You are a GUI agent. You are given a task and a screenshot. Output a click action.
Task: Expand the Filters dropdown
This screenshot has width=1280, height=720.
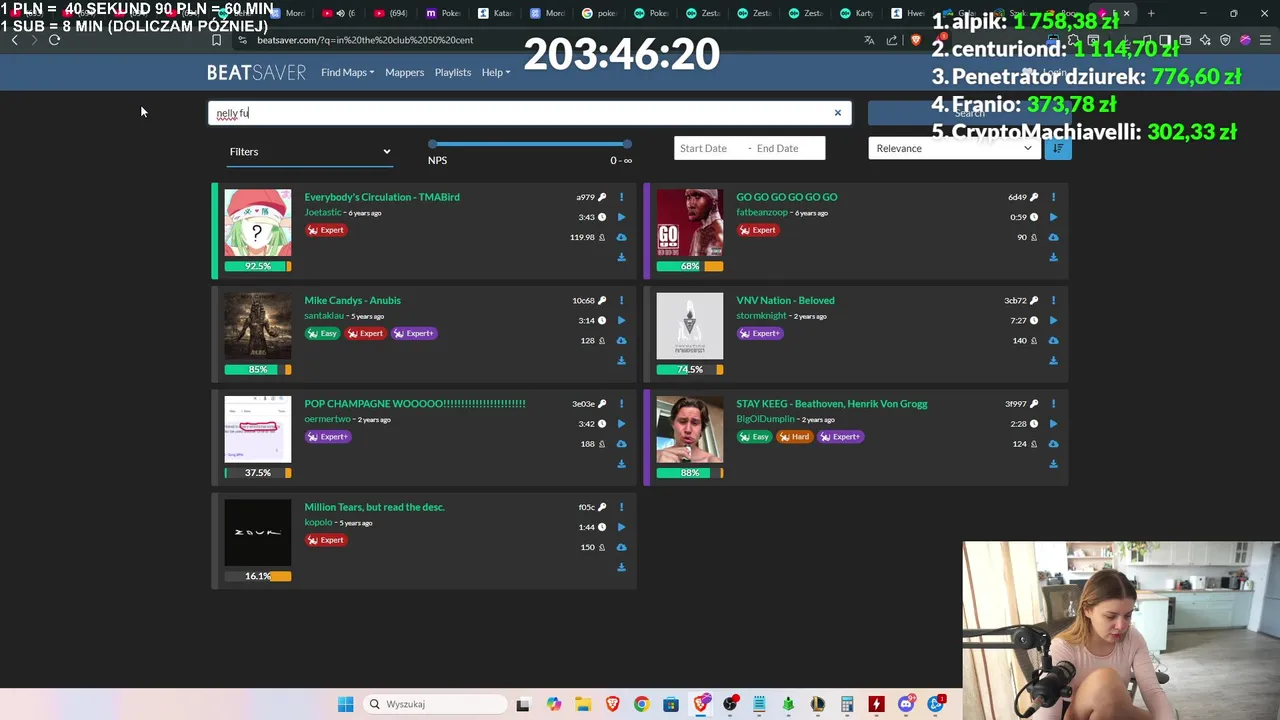point(310,152)
